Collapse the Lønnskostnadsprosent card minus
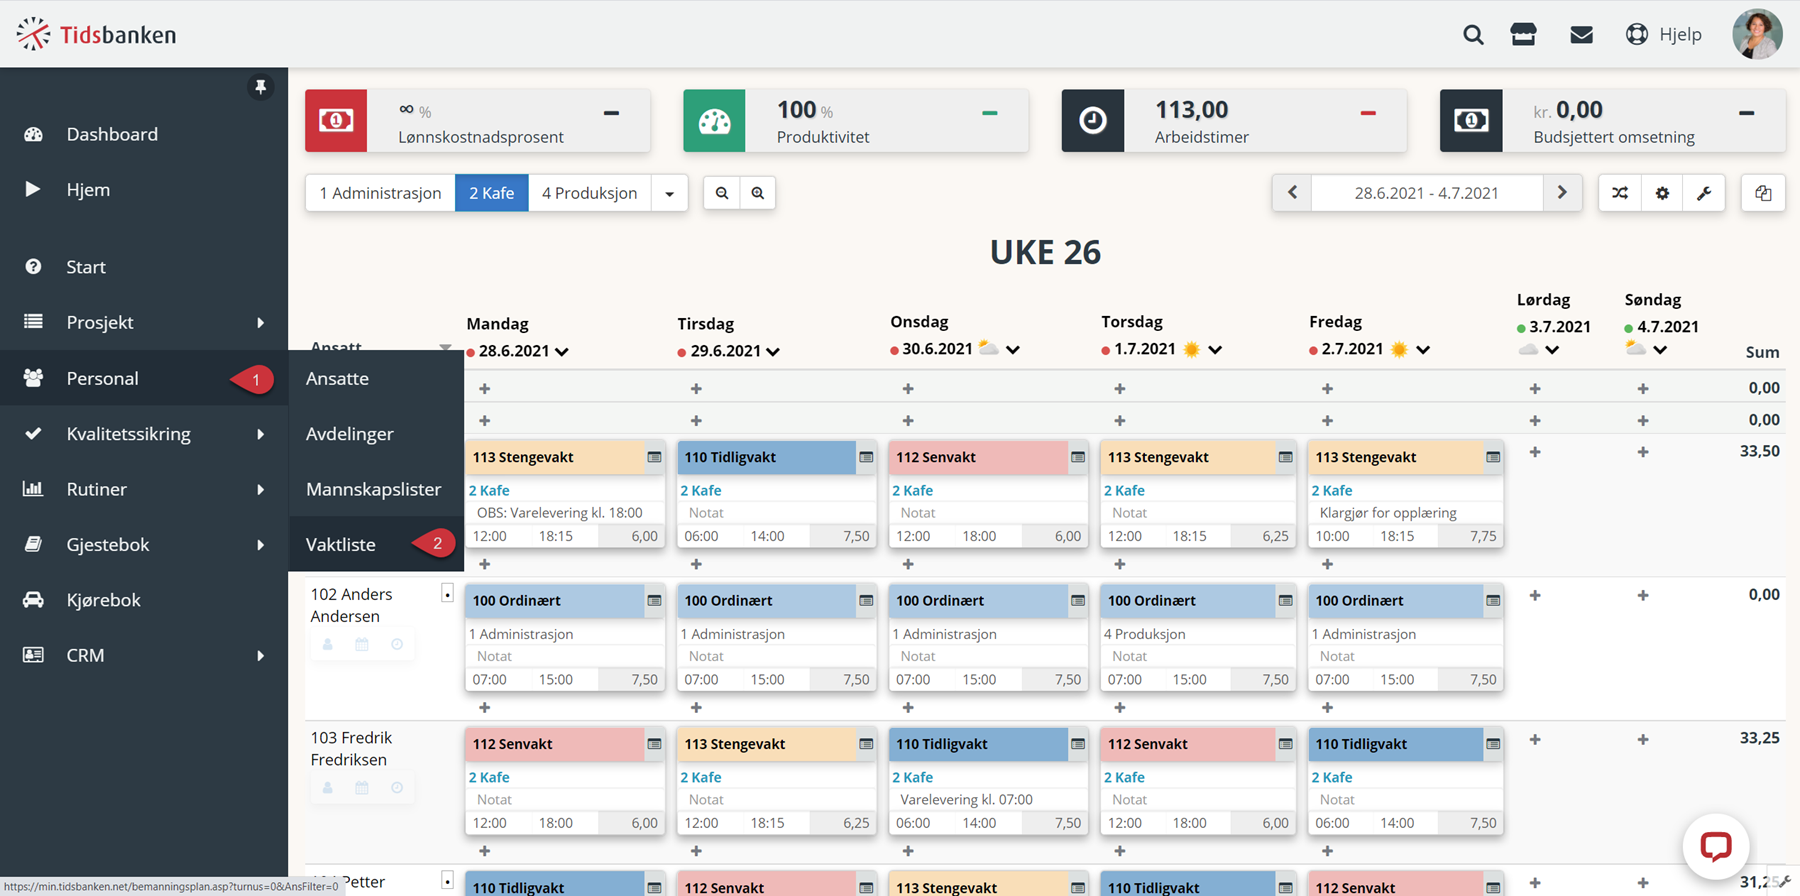 click(x=611, y=113)
